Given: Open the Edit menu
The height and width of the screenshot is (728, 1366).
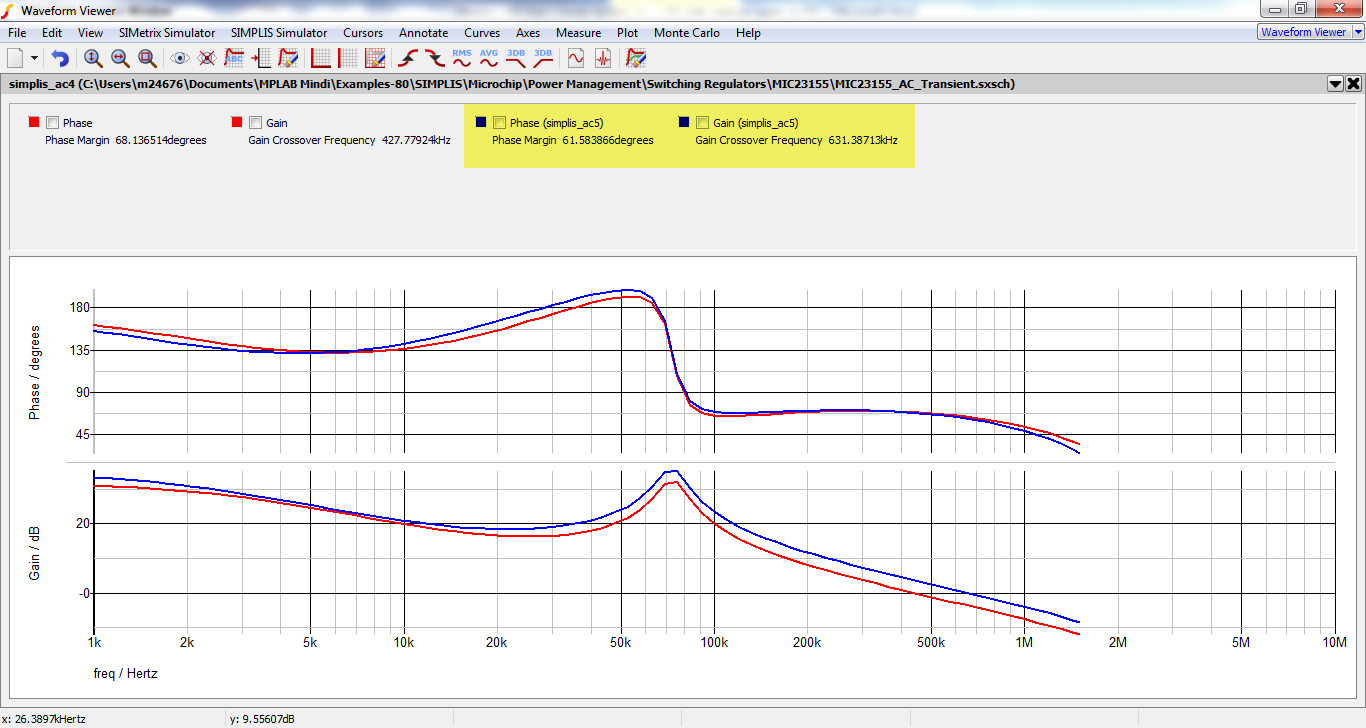Looking at the screenshot, I should [52, 33].
